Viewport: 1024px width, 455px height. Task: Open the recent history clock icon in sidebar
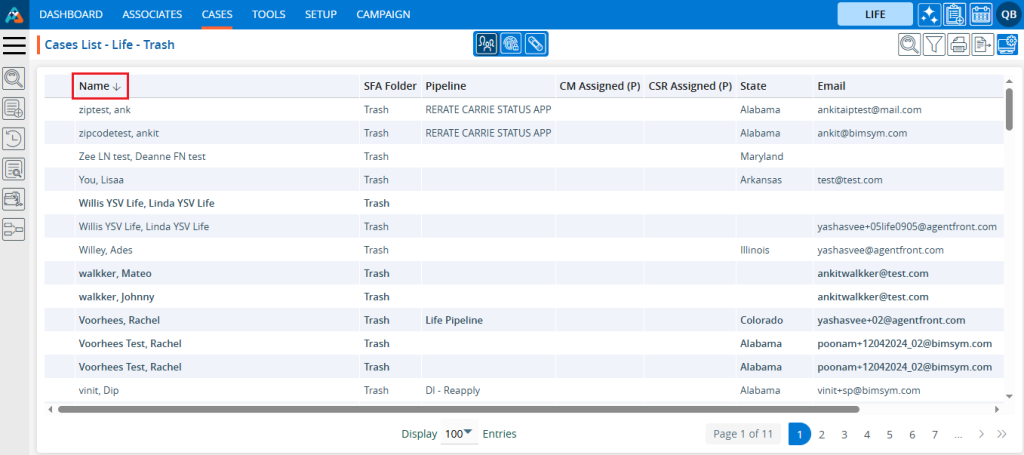[x=14, y=139]
